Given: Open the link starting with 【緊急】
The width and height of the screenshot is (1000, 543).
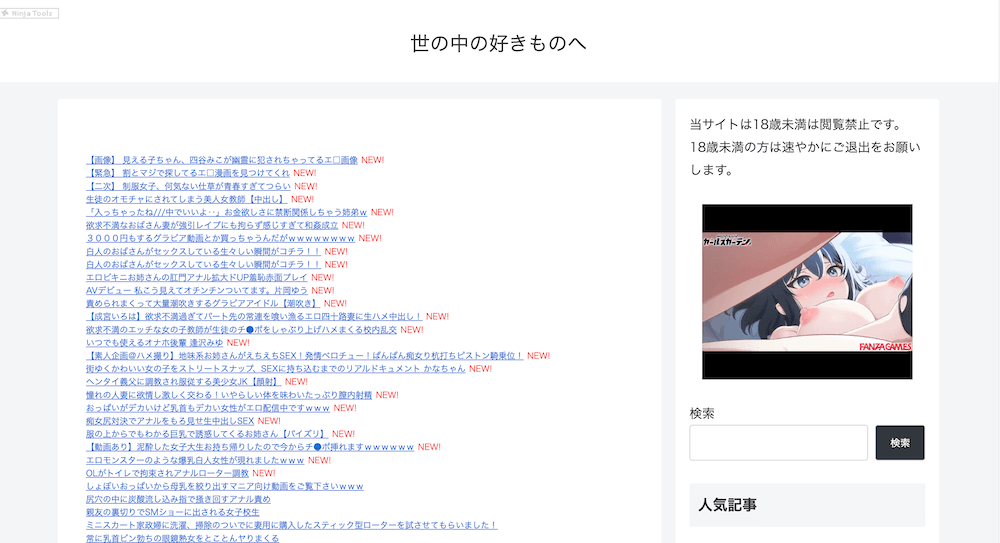Looking at the screenshot, I should point(187,173).
